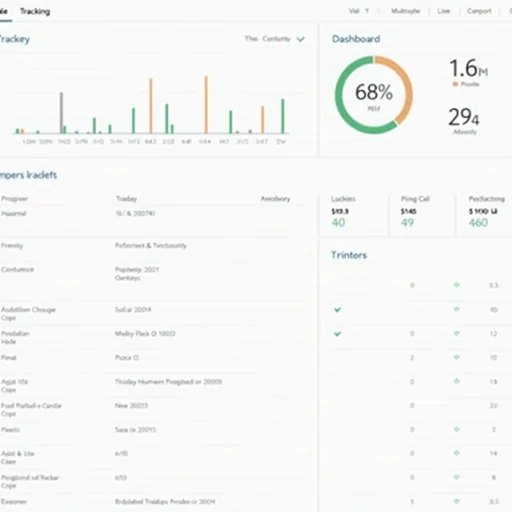512x512 pixels.
Task: Click green diamond icon in last Trintors row
Action: pyautogui.click(x=457, y=501)
